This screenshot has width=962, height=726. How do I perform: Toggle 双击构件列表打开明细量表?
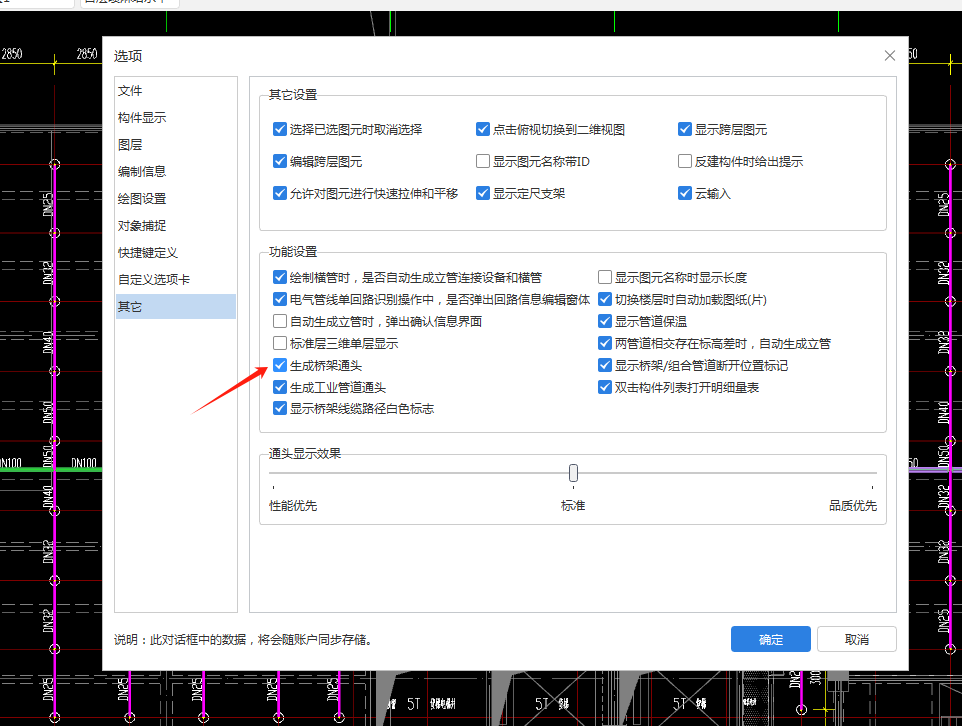[605, 387]
